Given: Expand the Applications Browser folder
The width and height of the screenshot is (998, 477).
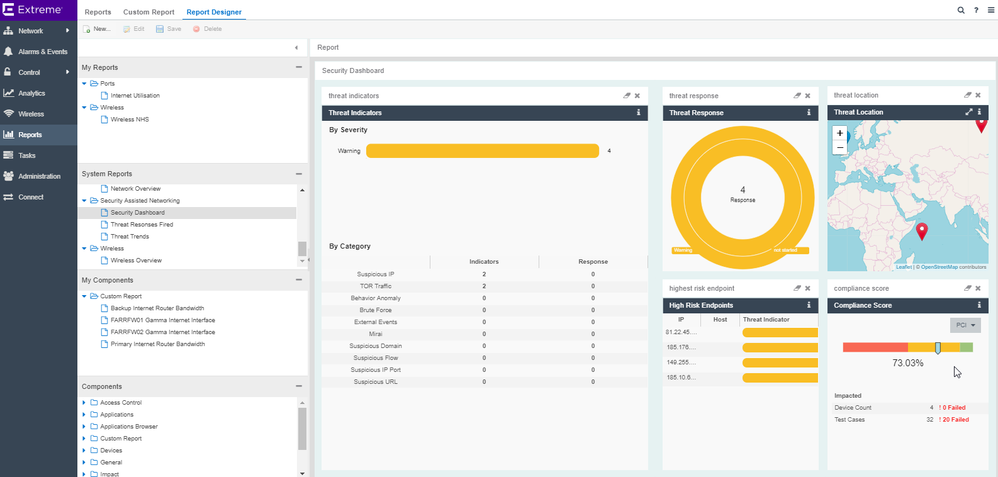Looking at the screenshot, I should 84,427.
